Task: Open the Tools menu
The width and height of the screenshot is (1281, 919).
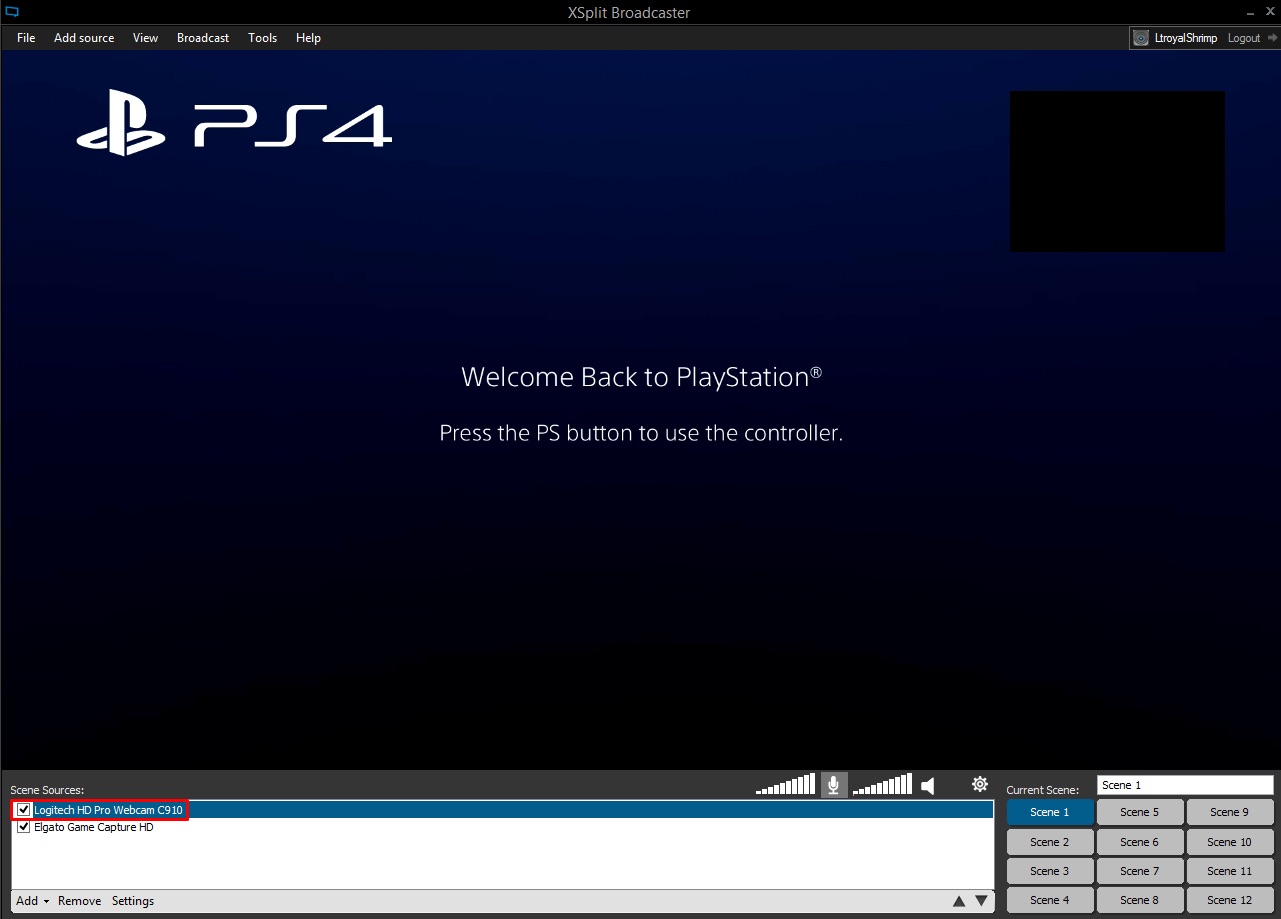Action: 262,38
